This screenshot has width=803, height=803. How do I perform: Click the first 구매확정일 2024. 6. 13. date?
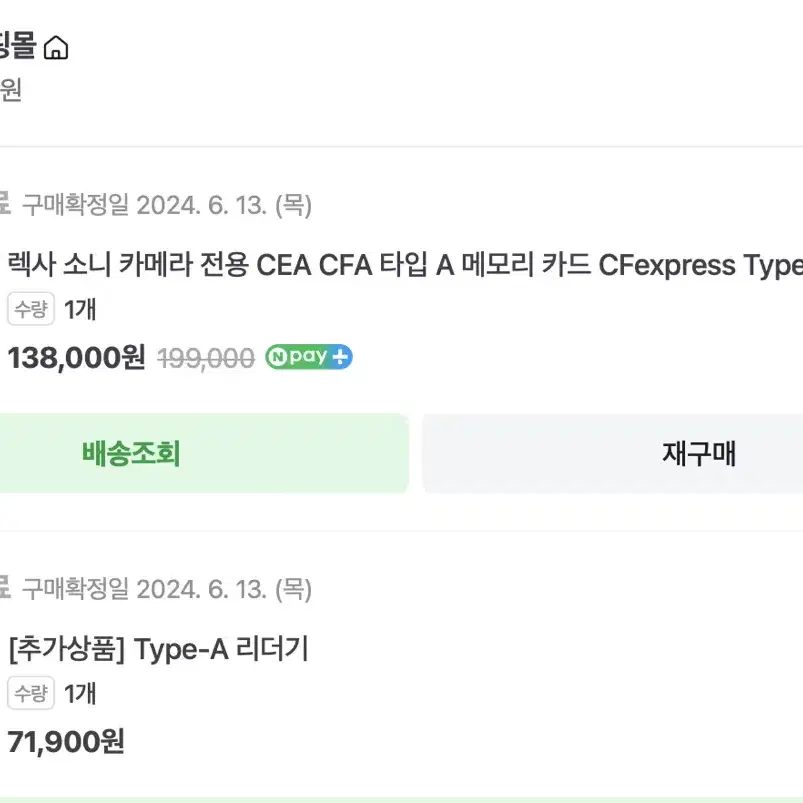(167, 205)
